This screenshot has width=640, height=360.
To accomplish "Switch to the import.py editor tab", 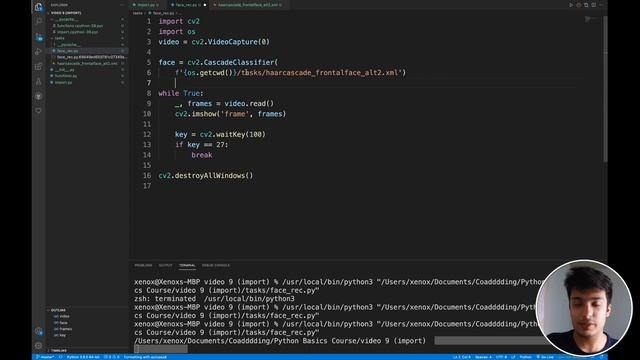I will tap(146, 5).
